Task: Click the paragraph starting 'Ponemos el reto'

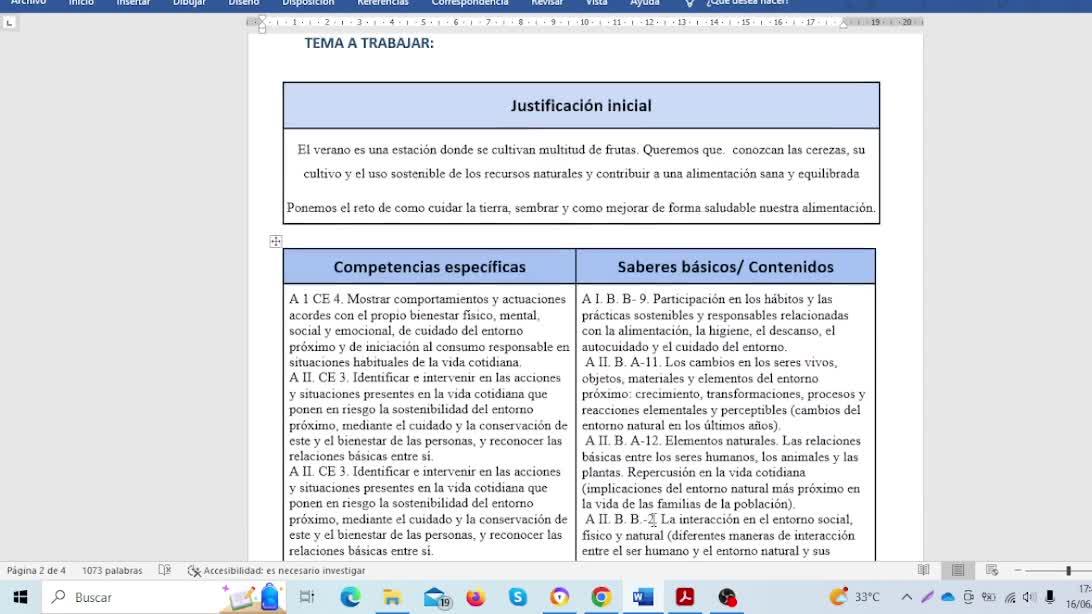Action: pos(581,207)
